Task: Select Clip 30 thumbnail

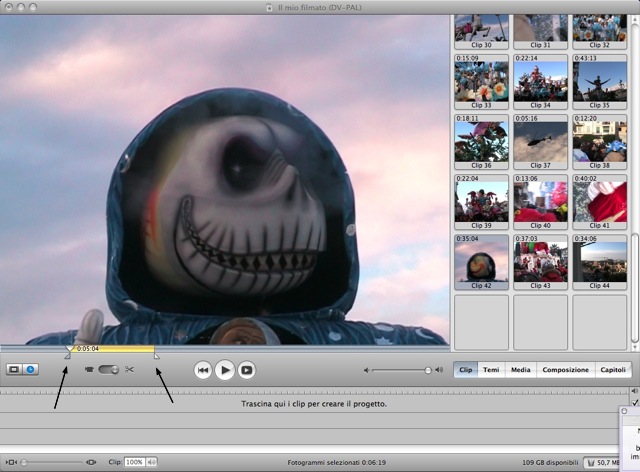Action: (x=482, y=32)
